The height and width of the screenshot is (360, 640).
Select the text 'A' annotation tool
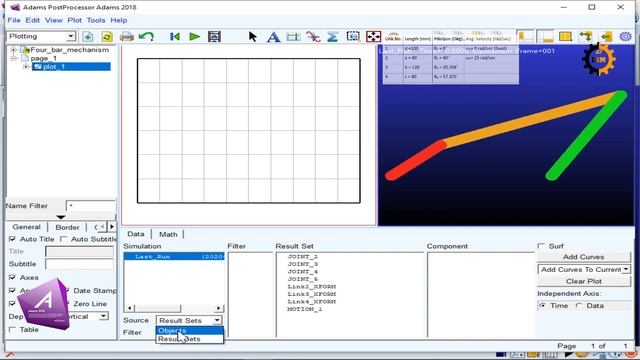pos(273,37)
